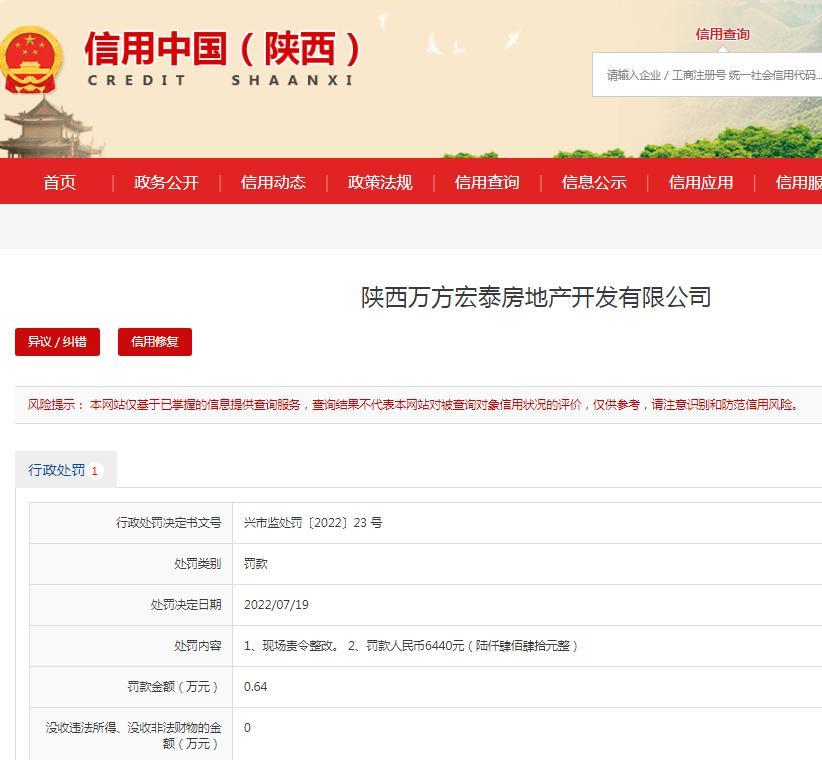The height and width of the screenshot is (760, 822).
Task: Focus the enterprise name search input
Action: (707, 75)
